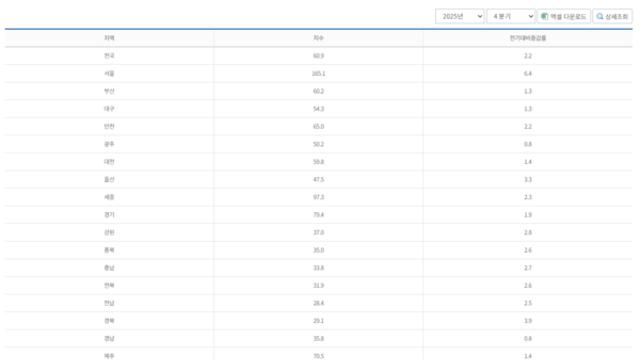This screenshot has height=360, width=640.
Task: Click the index value 79.4 for 경기
Action: pyautogui.click(x=318, y=215)
